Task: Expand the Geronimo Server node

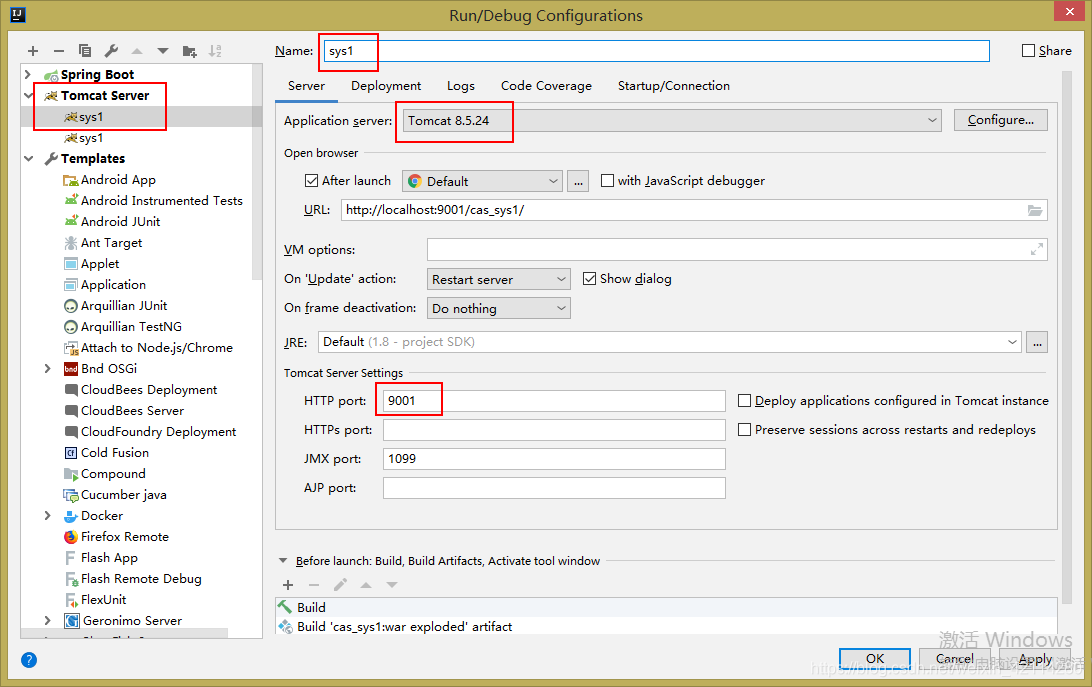Action: [x=47, y=621]
